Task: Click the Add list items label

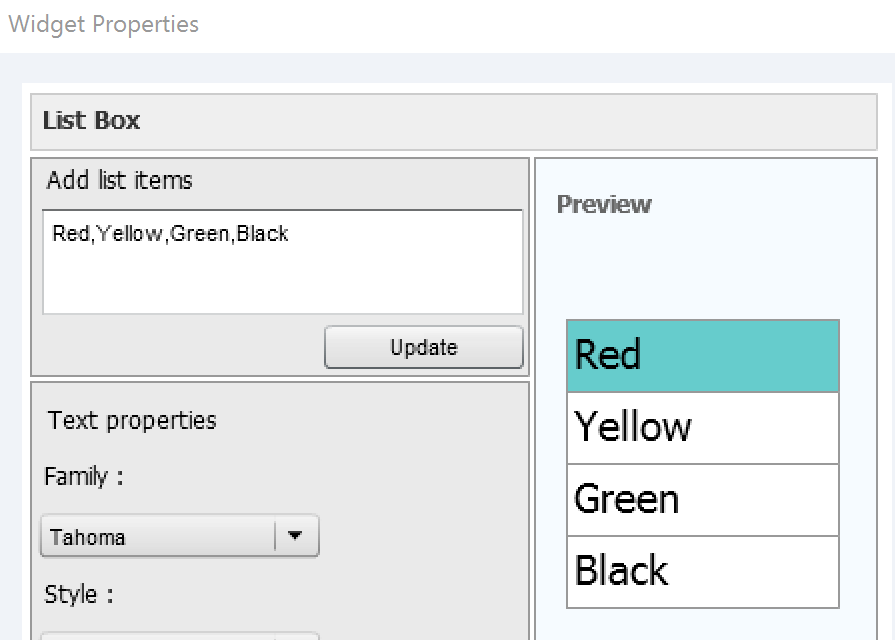Action: [x=119, y=180]
